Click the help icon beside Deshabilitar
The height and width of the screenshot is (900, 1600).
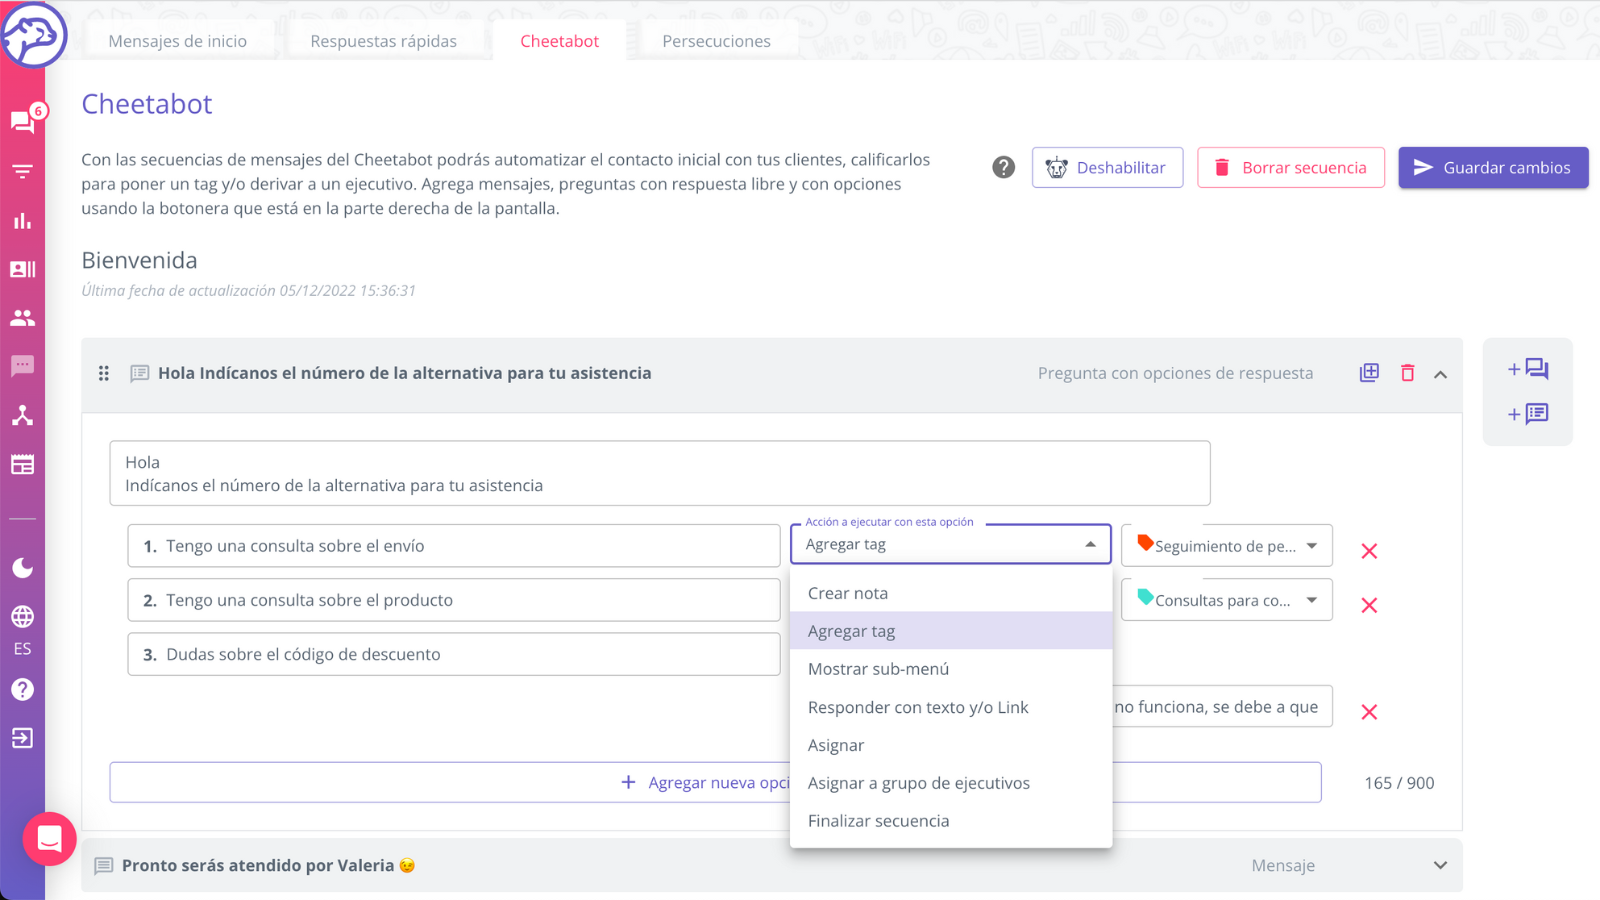click(x=1004, y=168)
